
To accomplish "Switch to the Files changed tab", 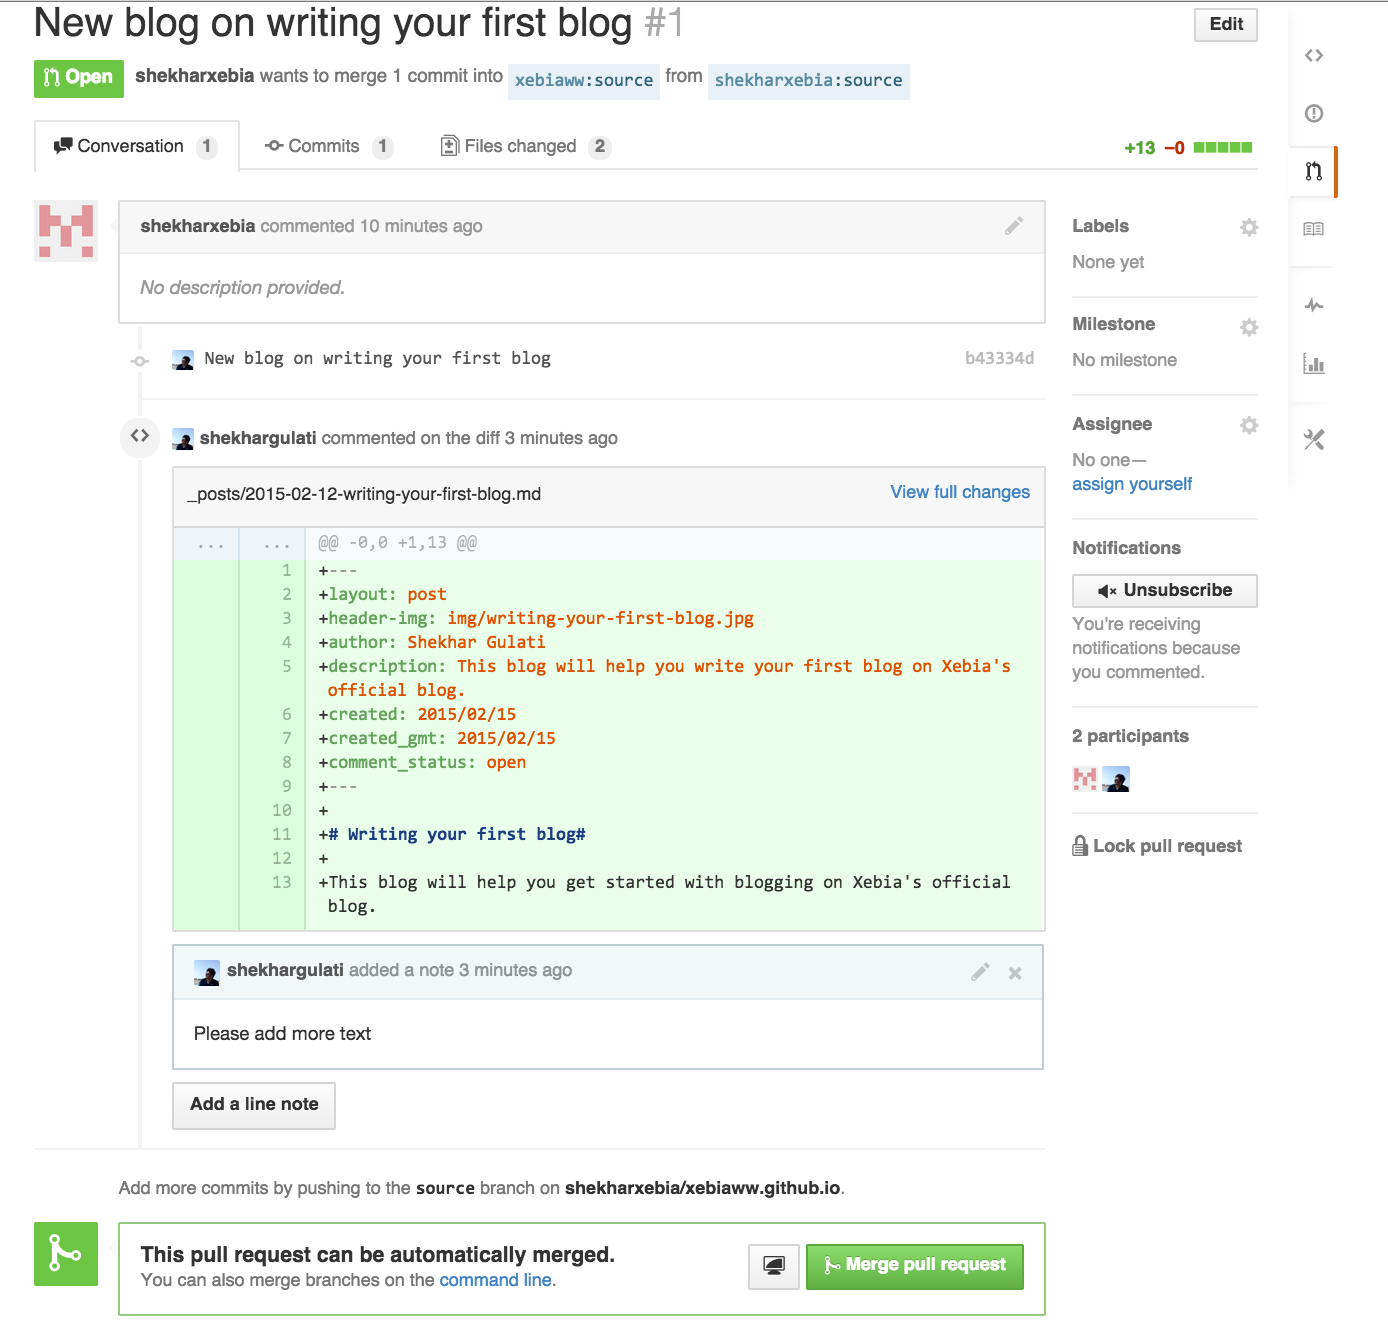I will click(522, 146).
